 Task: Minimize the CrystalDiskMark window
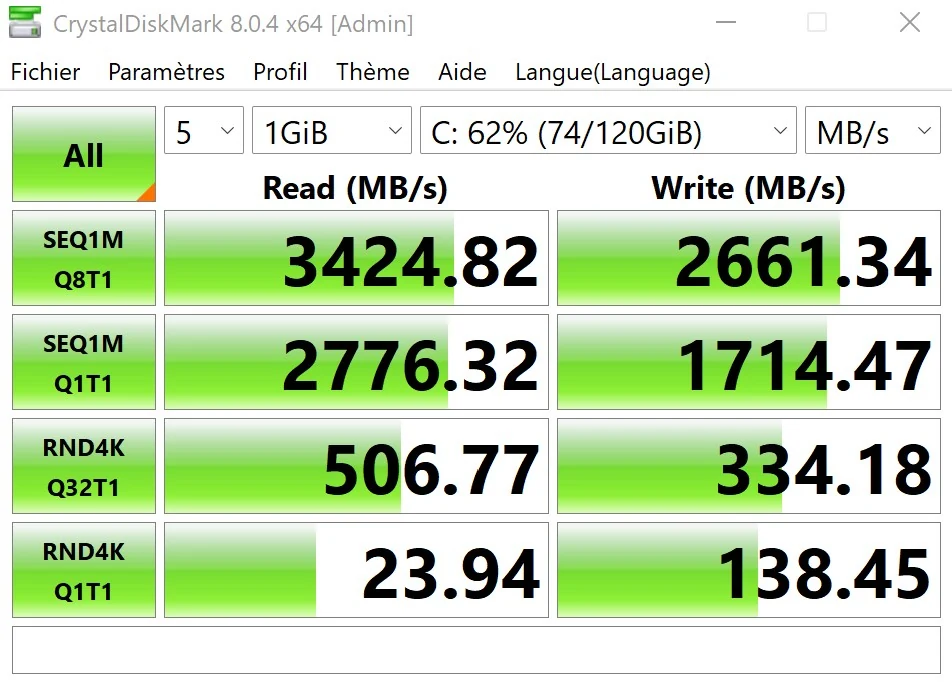click(x=726, y=23)
